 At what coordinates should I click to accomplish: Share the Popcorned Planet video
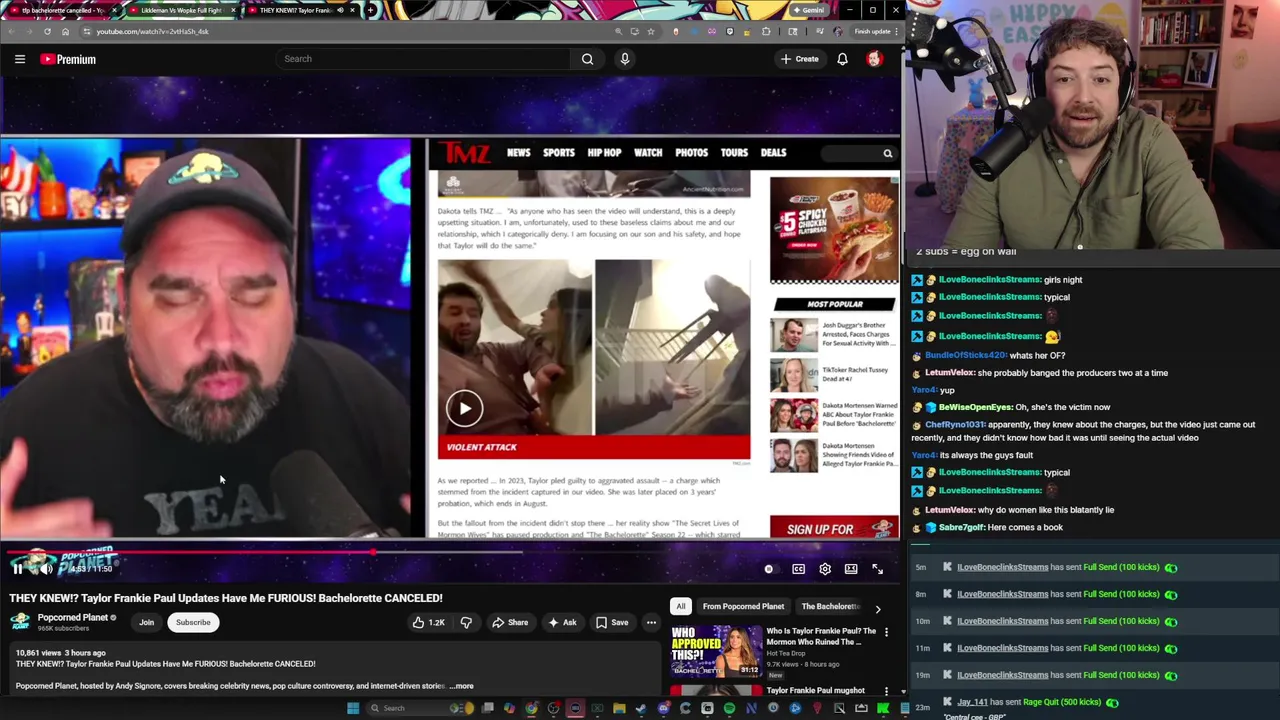point(509,622)
